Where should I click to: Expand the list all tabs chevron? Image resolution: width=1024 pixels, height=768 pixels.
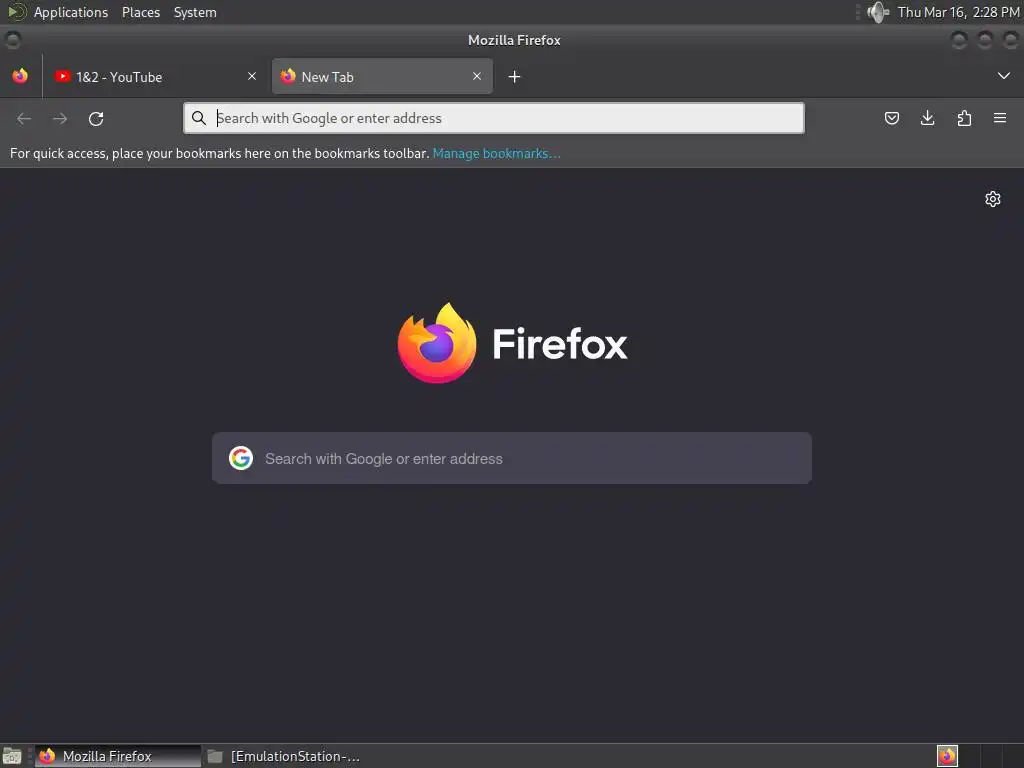(1004, 76)
